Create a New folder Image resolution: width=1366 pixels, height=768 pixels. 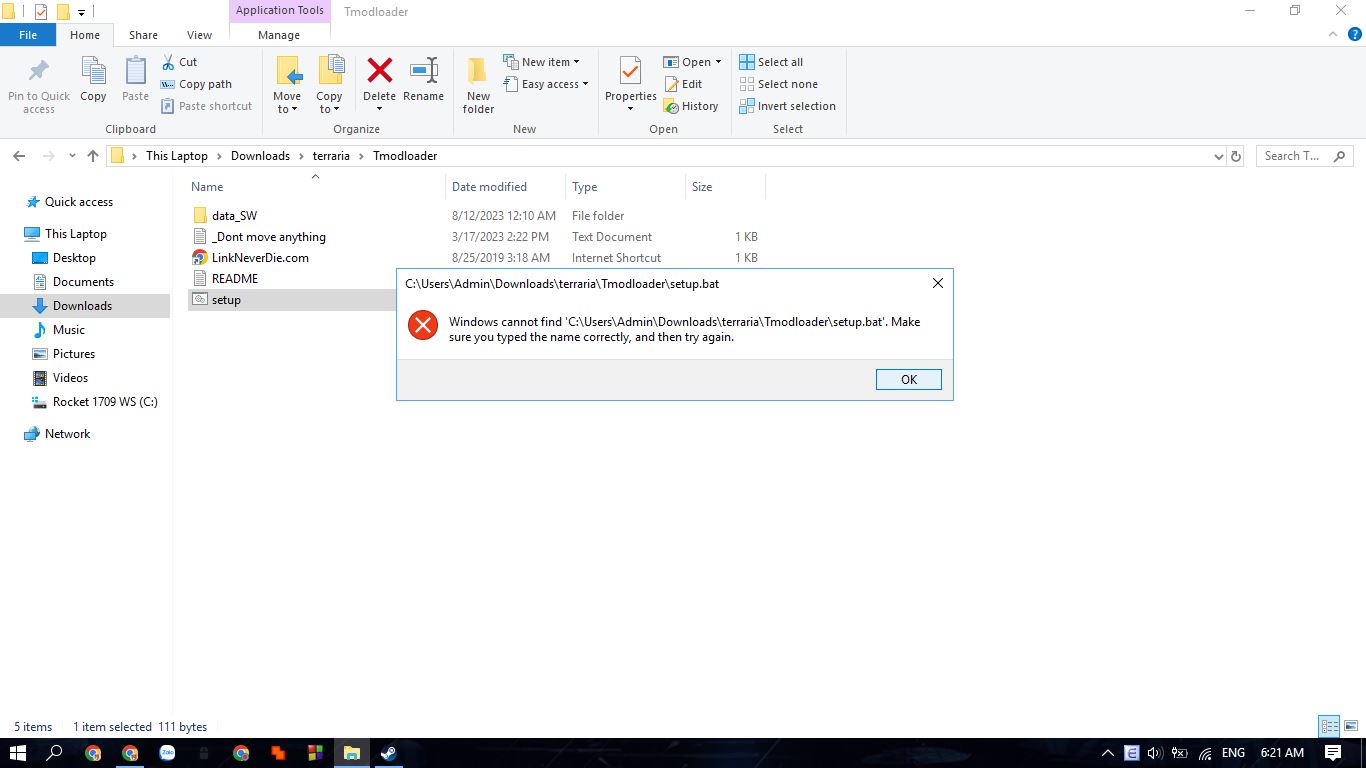(x=477, y=84)
